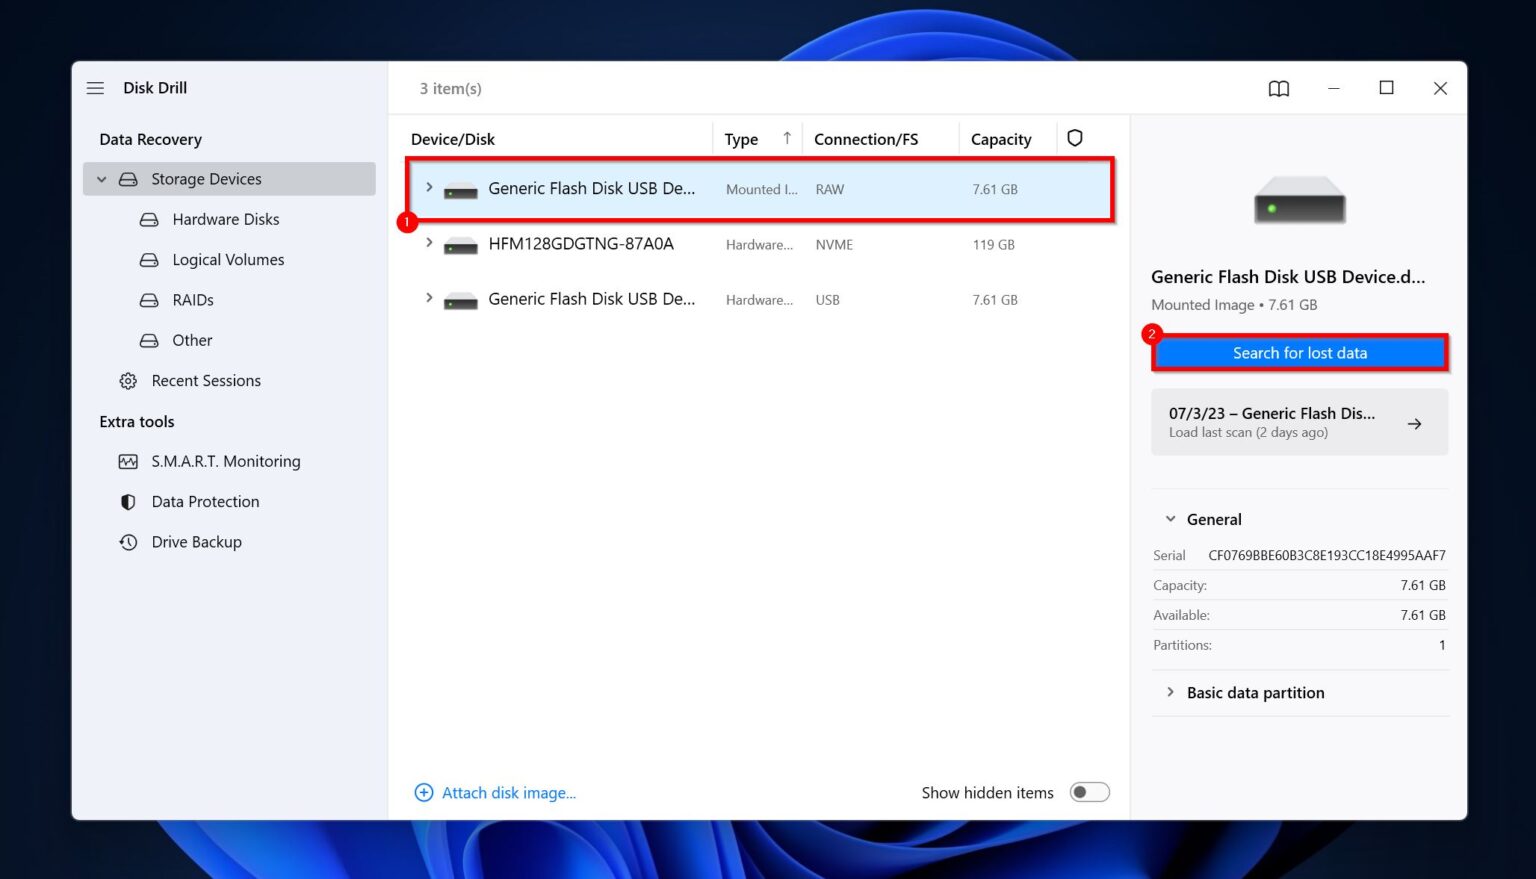Open the documentation book icon in title bar
This screenshot has width=1536, height=879.
(1278, 88)
